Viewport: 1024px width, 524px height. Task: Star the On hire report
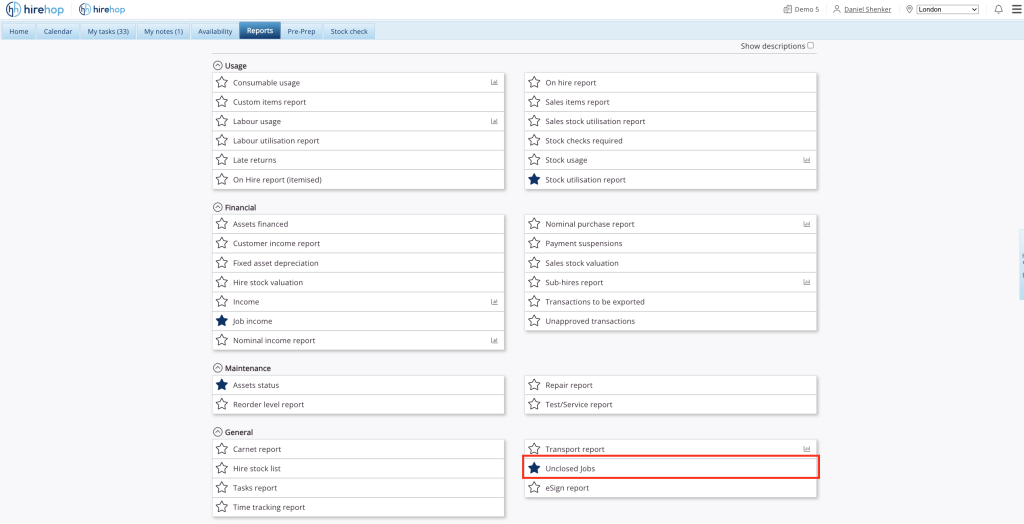(x=534, y=82)
